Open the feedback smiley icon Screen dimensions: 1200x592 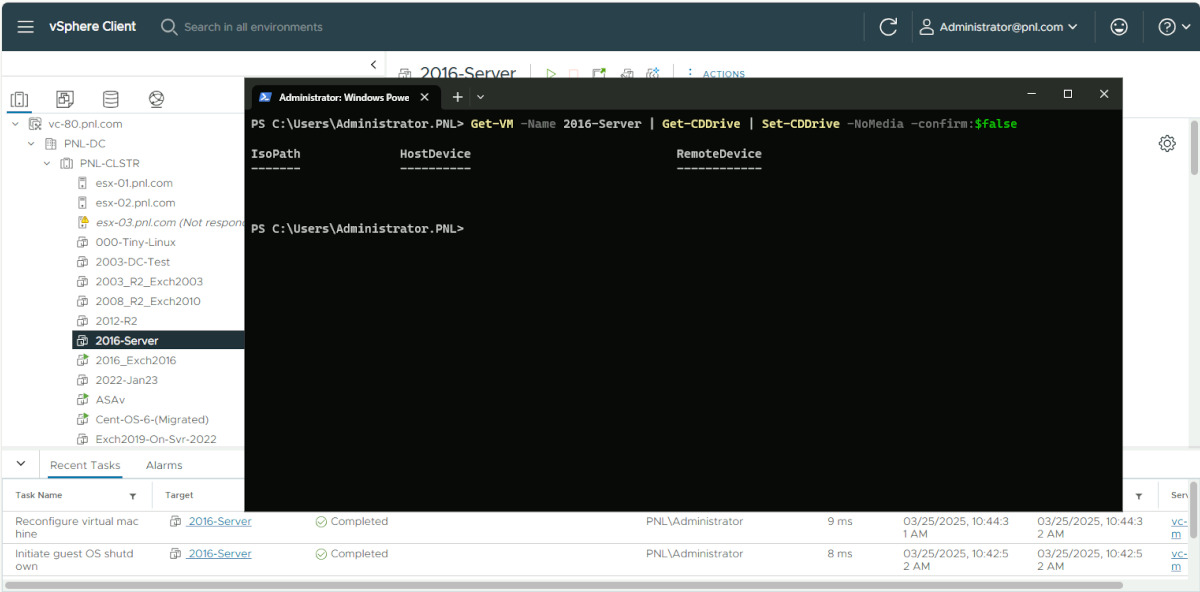pos(1119,27)
